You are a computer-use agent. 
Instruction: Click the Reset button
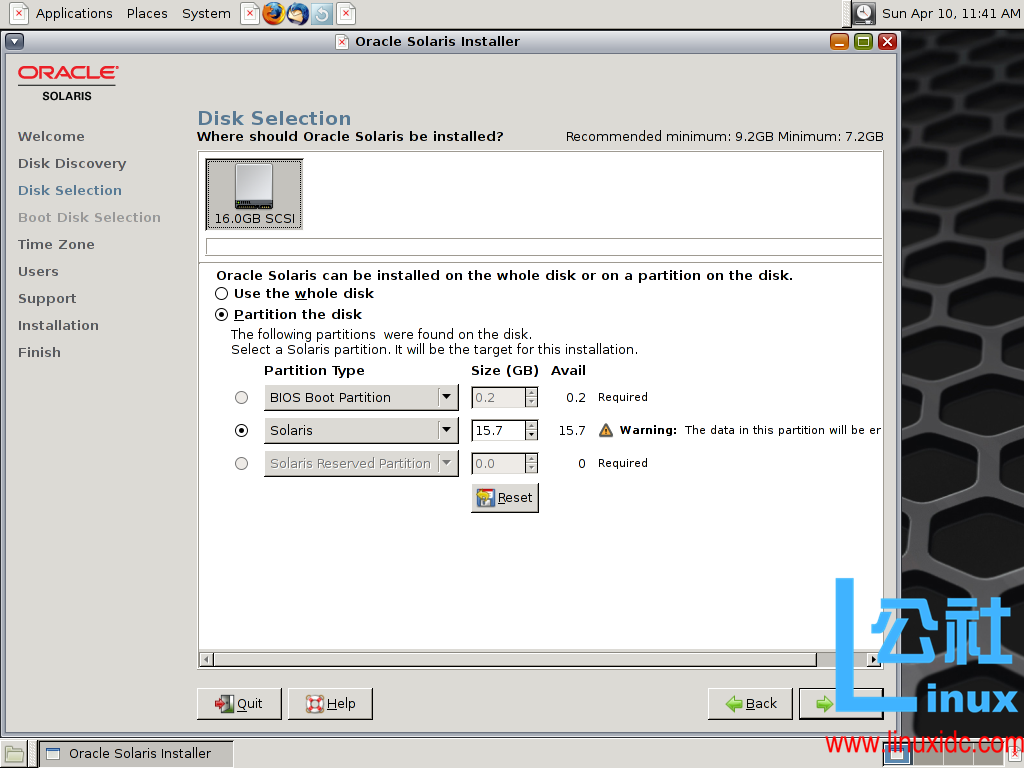pos(505,498)
